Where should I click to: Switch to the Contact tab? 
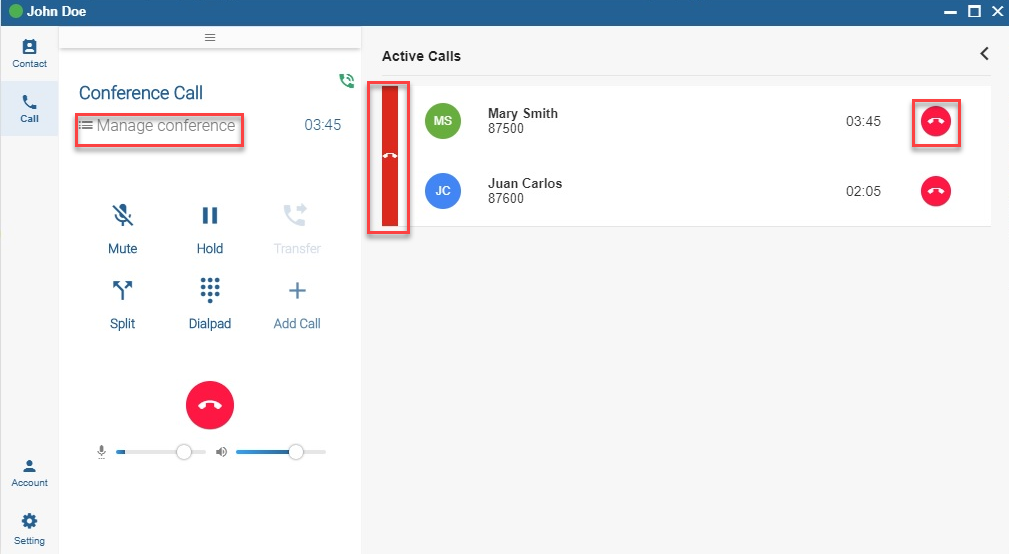[29, 53]
